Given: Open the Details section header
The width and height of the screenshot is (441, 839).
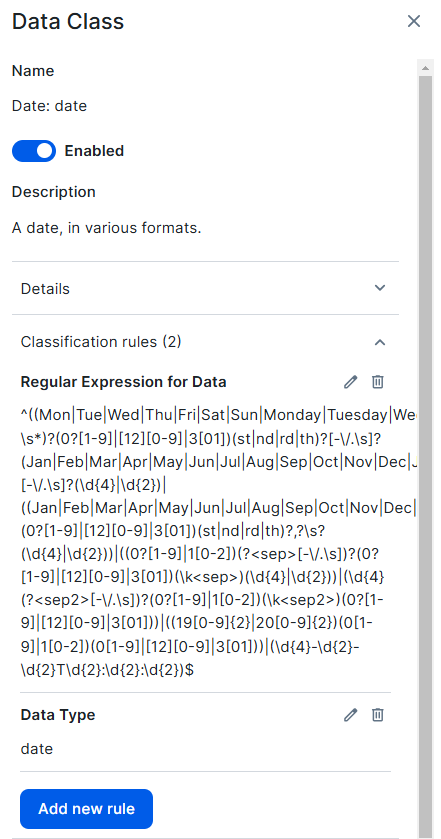Looking at the screenshot, I should coord(206,288).
